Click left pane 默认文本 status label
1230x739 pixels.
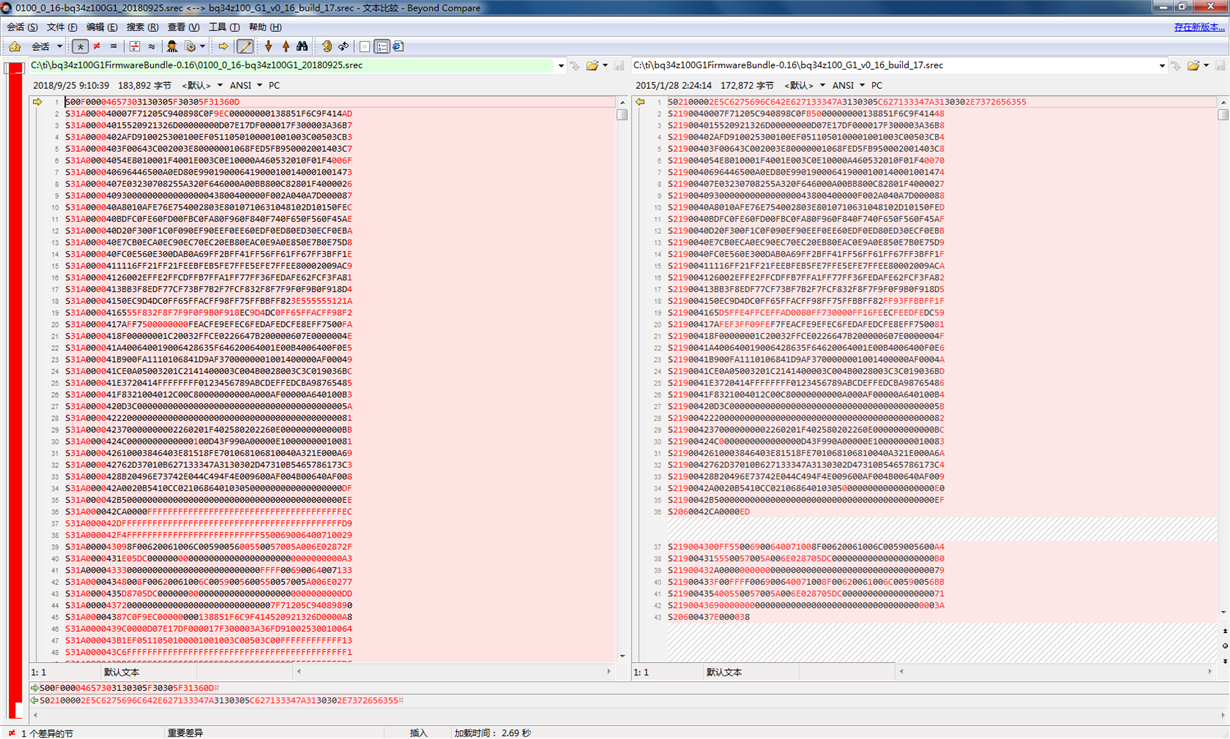(x=123, y=673)
